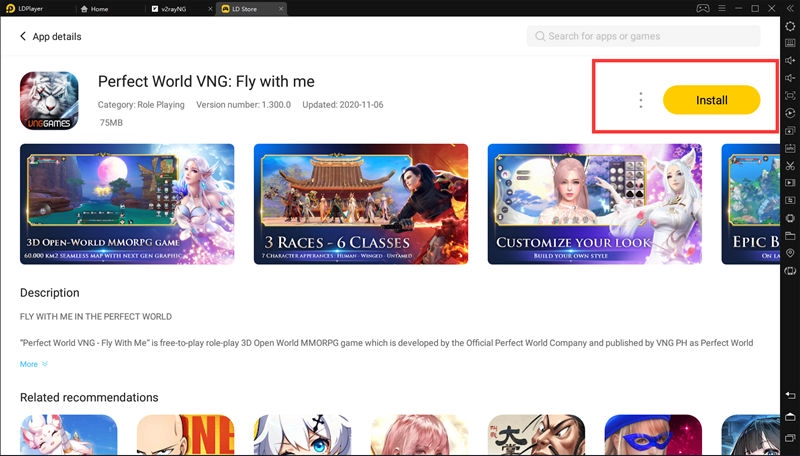Click the App details back label

coord(57,36)
